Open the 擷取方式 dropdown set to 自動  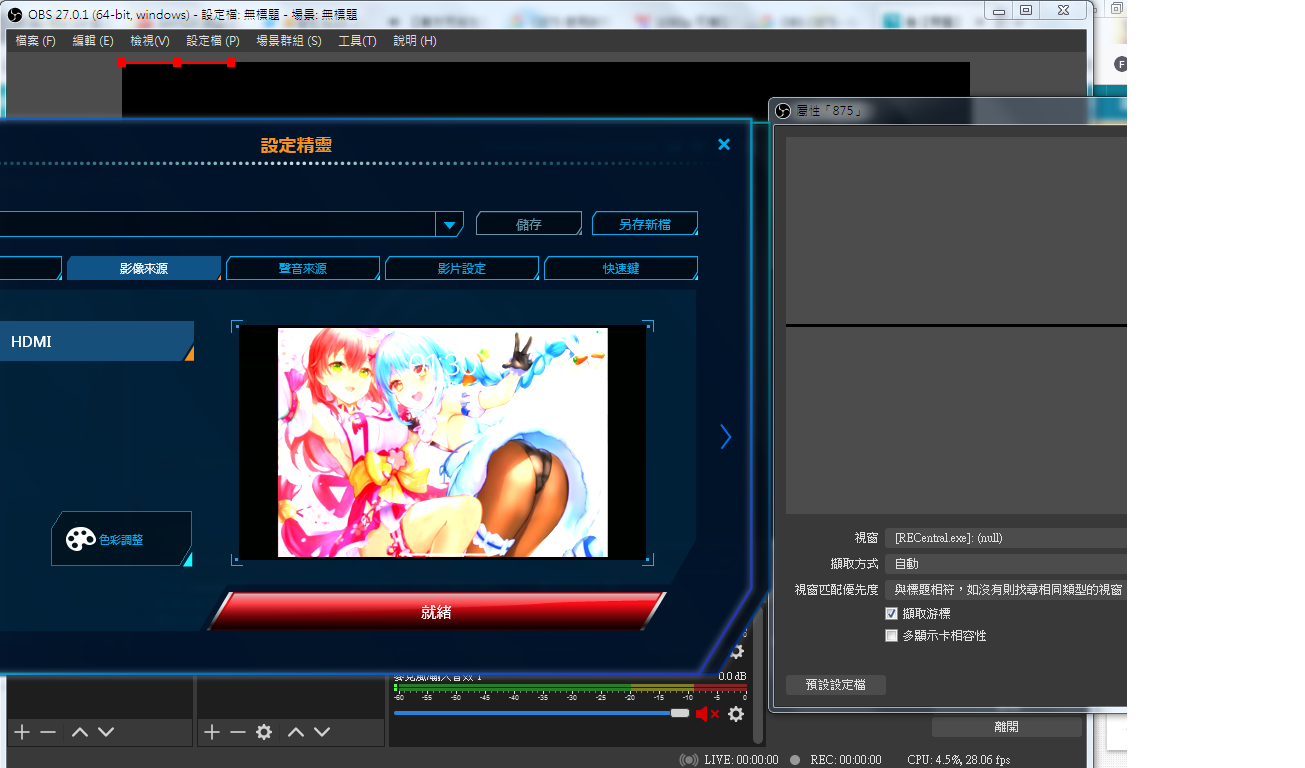pyautogui.click(x=1006, y=564)
